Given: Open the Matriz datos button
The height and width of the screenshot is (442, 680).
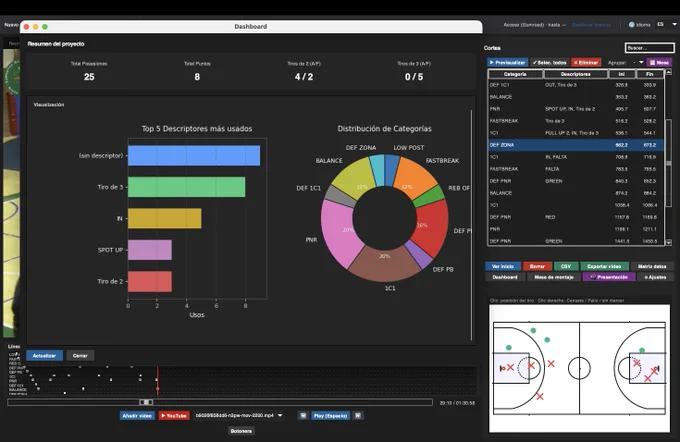Looking at the screenshot, I should point(651,266).
